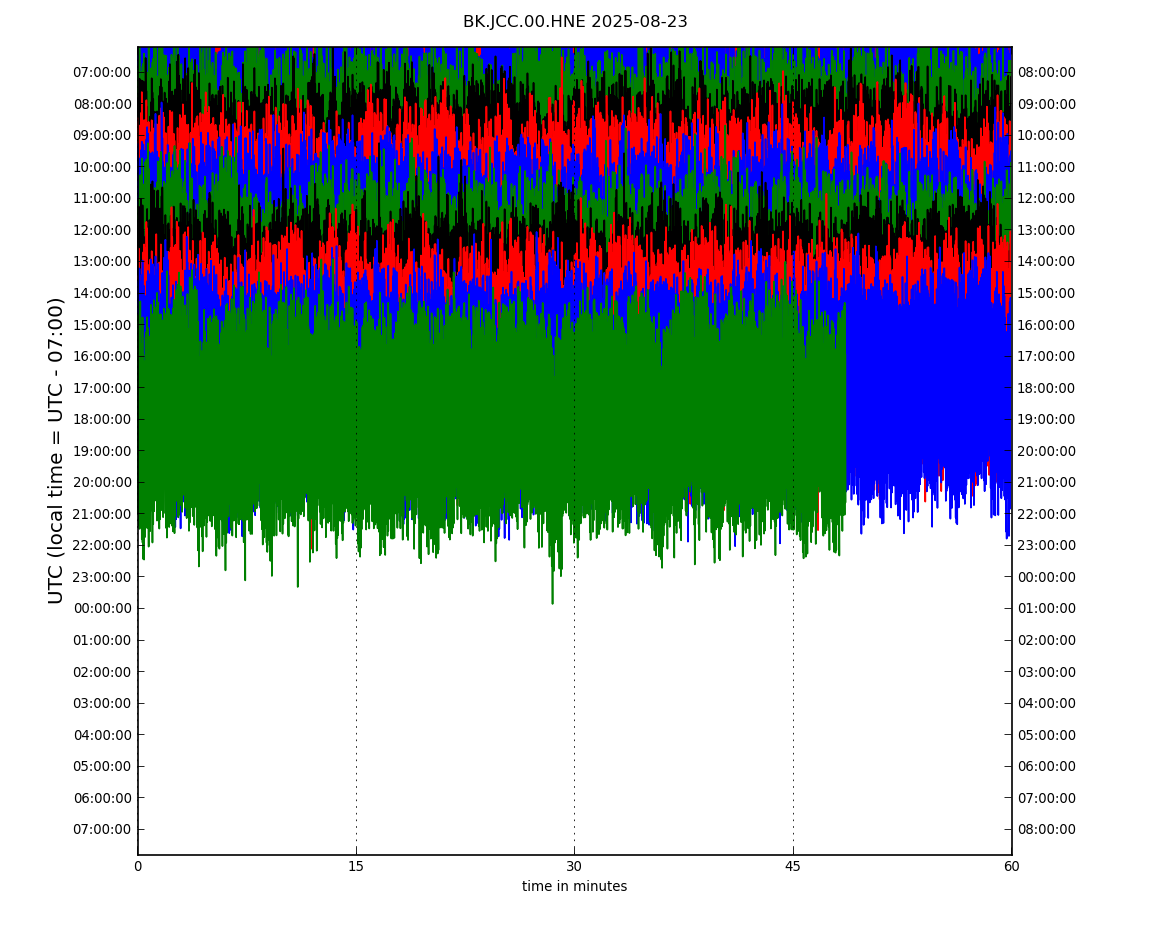1150x950 pixels.
Task: Click the x-axis tick label 0
Action: (138, 866)
